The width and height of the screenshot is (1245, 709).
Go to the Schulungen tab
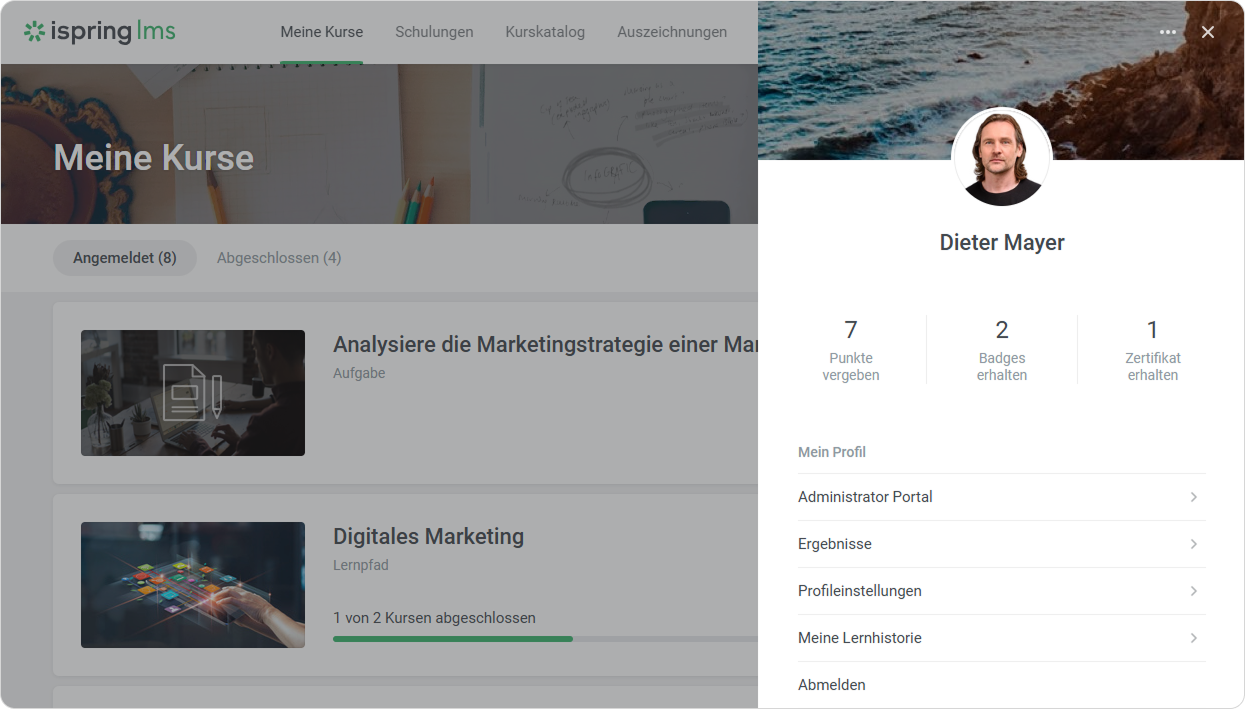pos(434,32)
